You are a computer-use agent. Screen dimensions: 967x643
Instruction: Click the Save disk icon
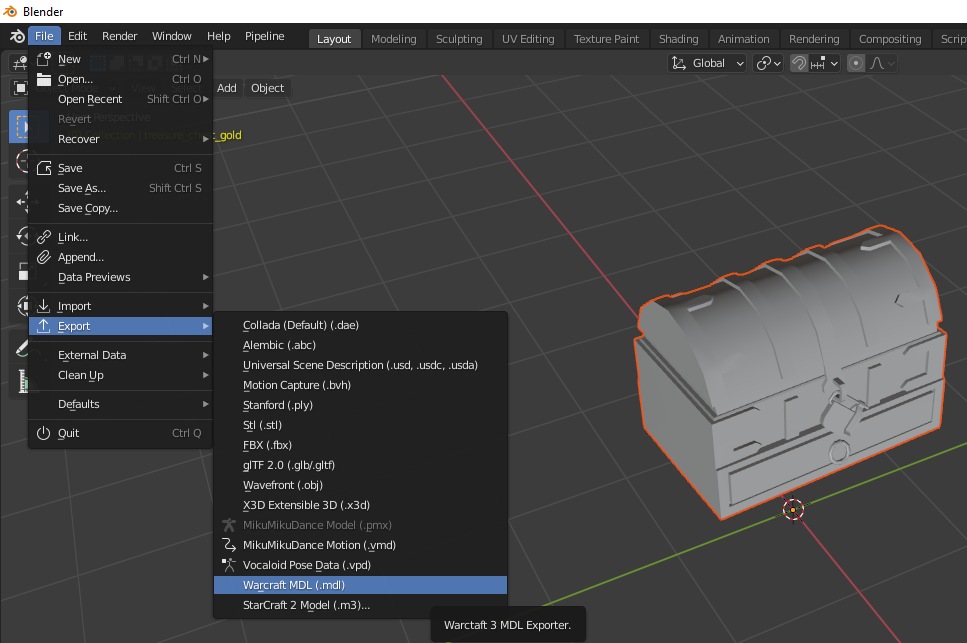[x=43, y=168]
